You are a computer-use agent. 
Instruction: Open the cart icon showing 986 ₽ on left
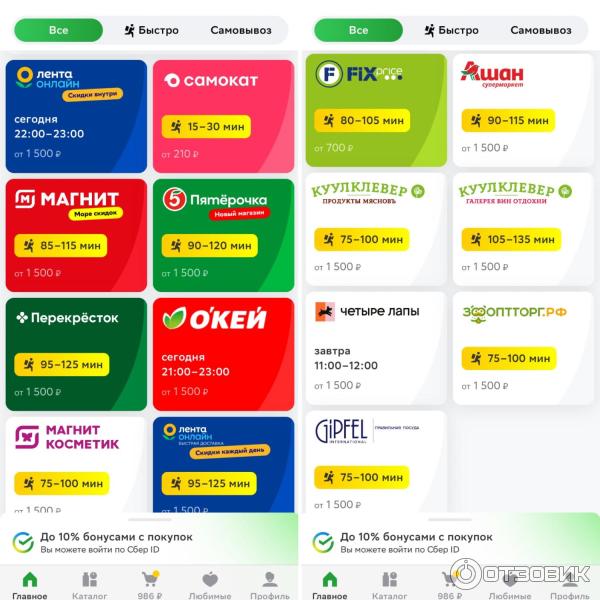[150, 579]
